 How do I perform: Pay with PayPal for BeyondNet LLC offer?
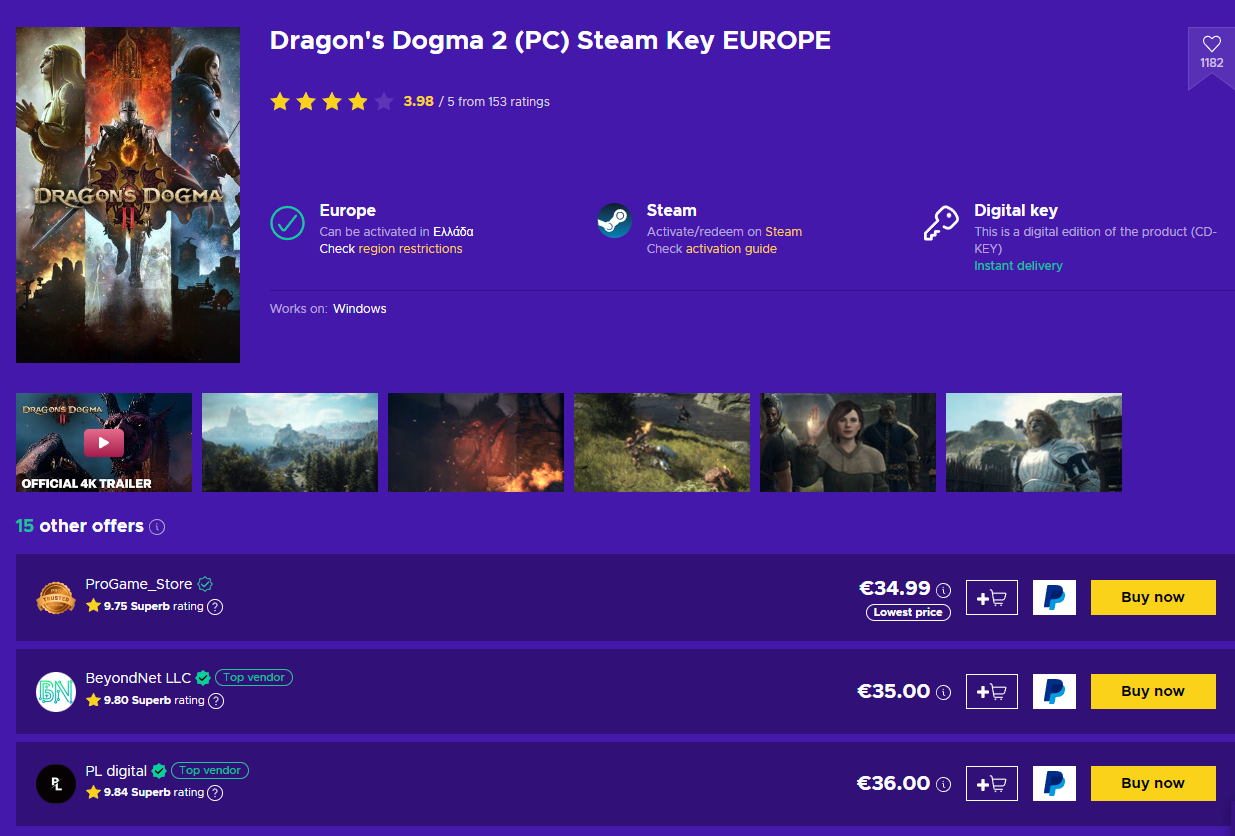[1054, 691]
